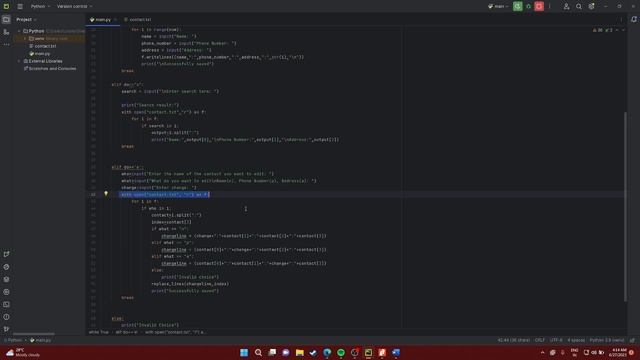Open the main run configuration dropdown

click(x=498, y=7)
